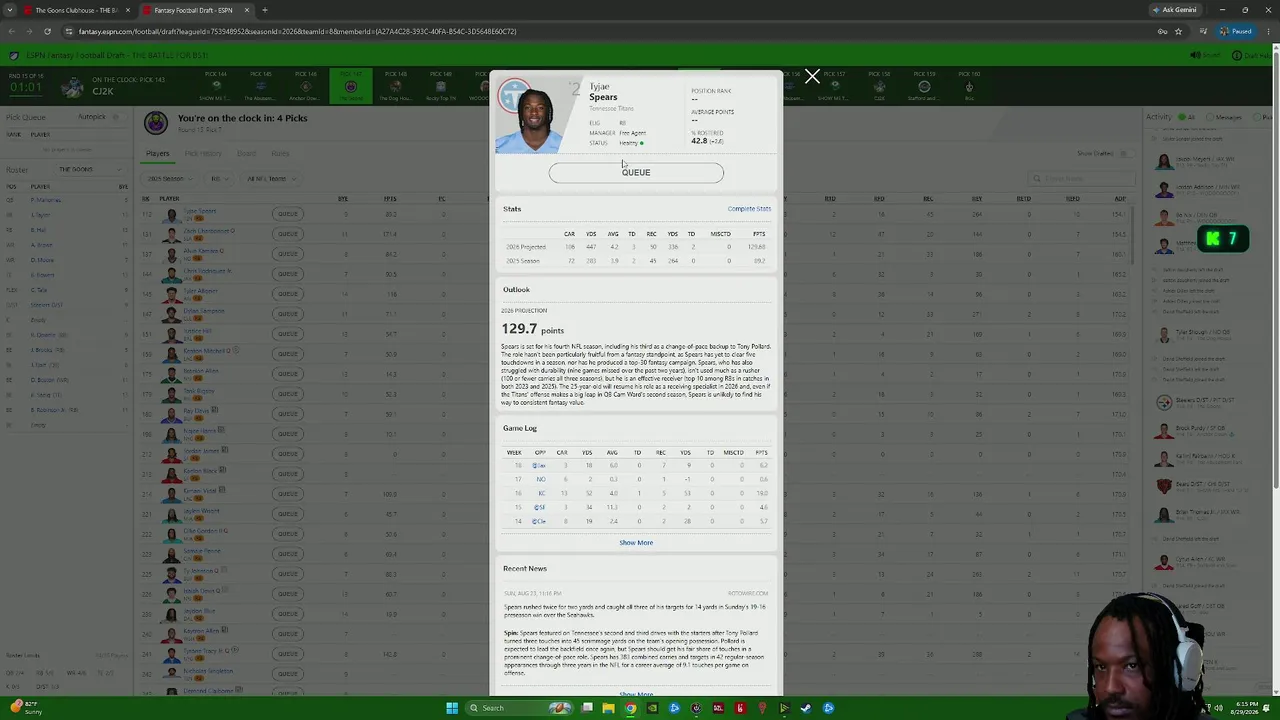Select the Pick 146 card

pyautogui.click(x=305, y=86)
